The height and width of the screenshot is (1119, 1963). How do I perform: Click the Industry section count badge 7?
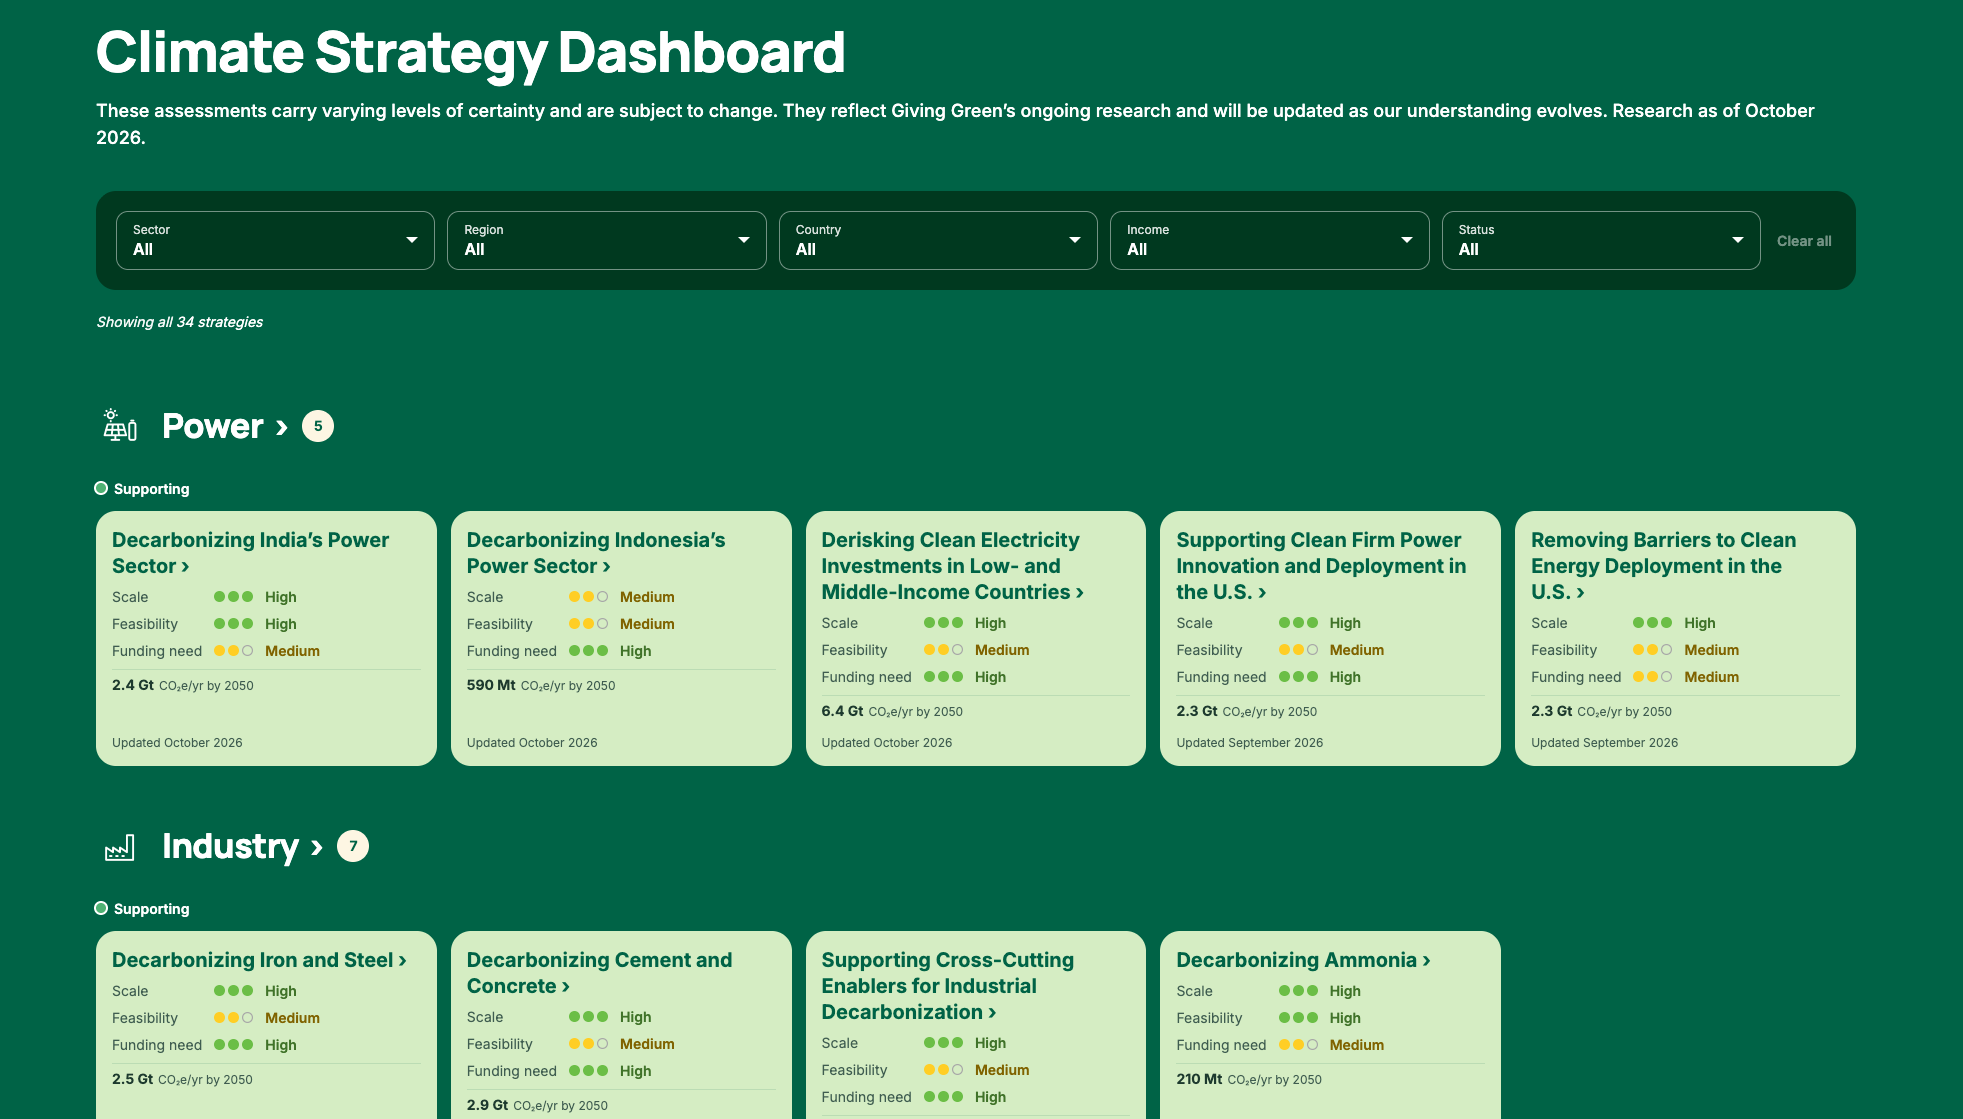click(x=353, y=846)
